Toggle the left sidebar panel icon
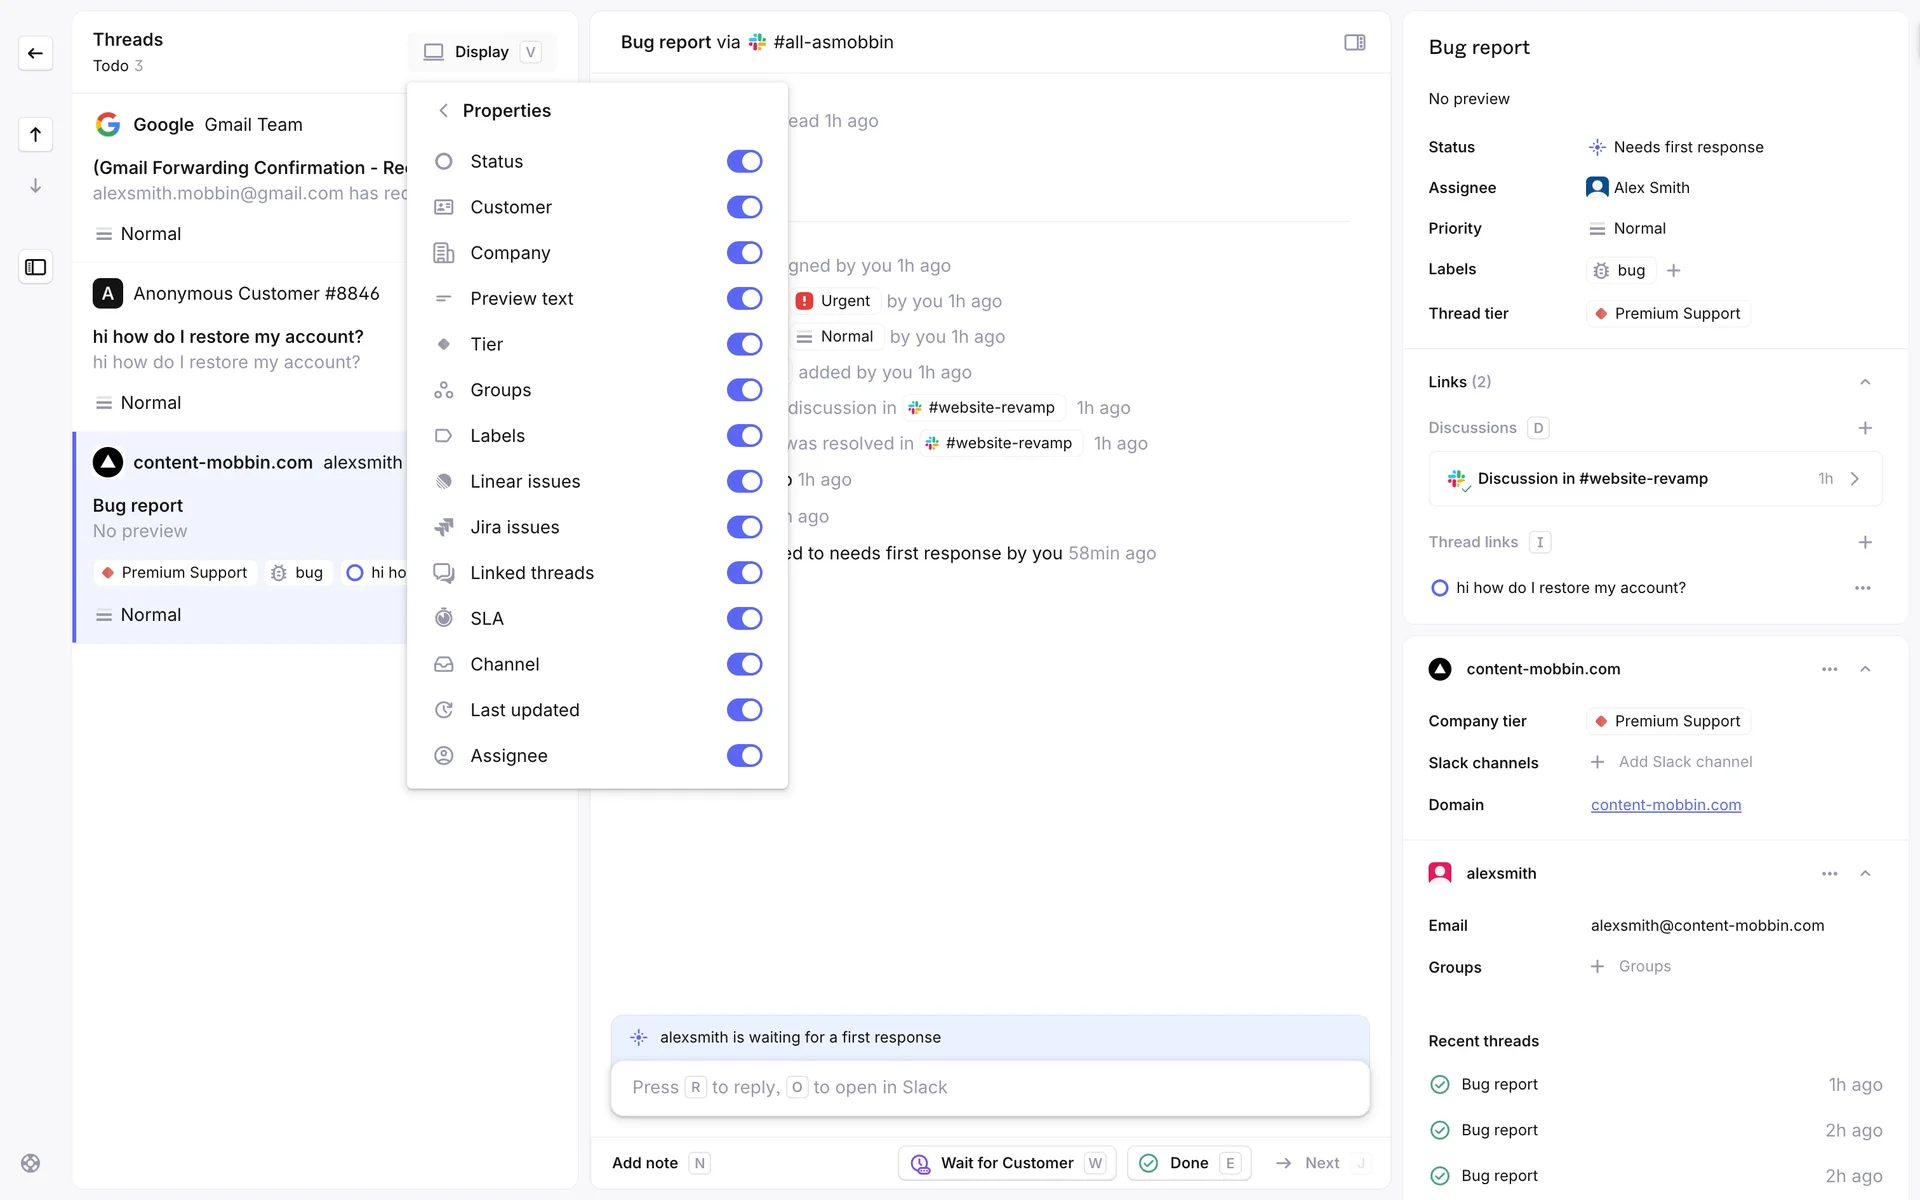Viewport: 1920px width, 1200px height. pos(35,267)
